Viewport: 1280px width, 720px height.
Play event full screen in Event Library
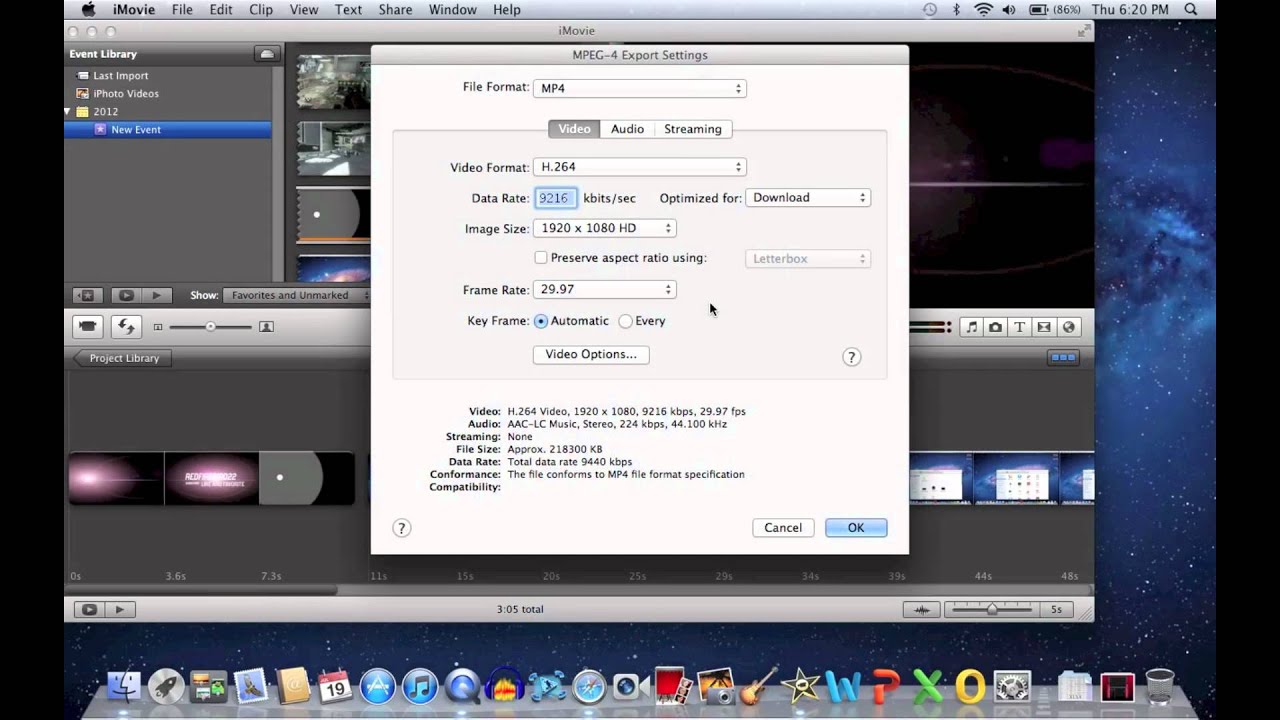[x=126, y=295]
